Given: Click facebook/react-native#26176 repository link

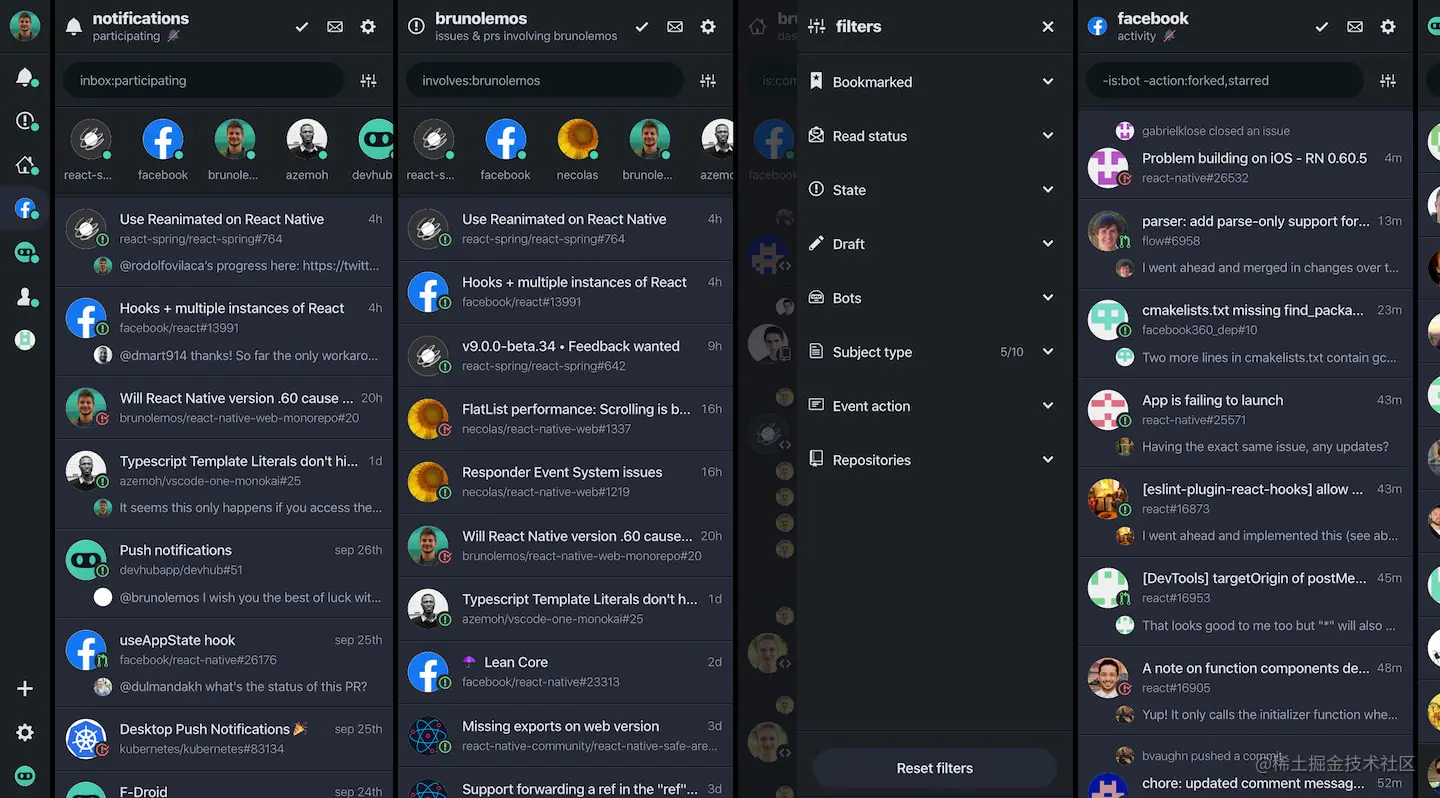Looking at the screenshot, I should [198, 660].
